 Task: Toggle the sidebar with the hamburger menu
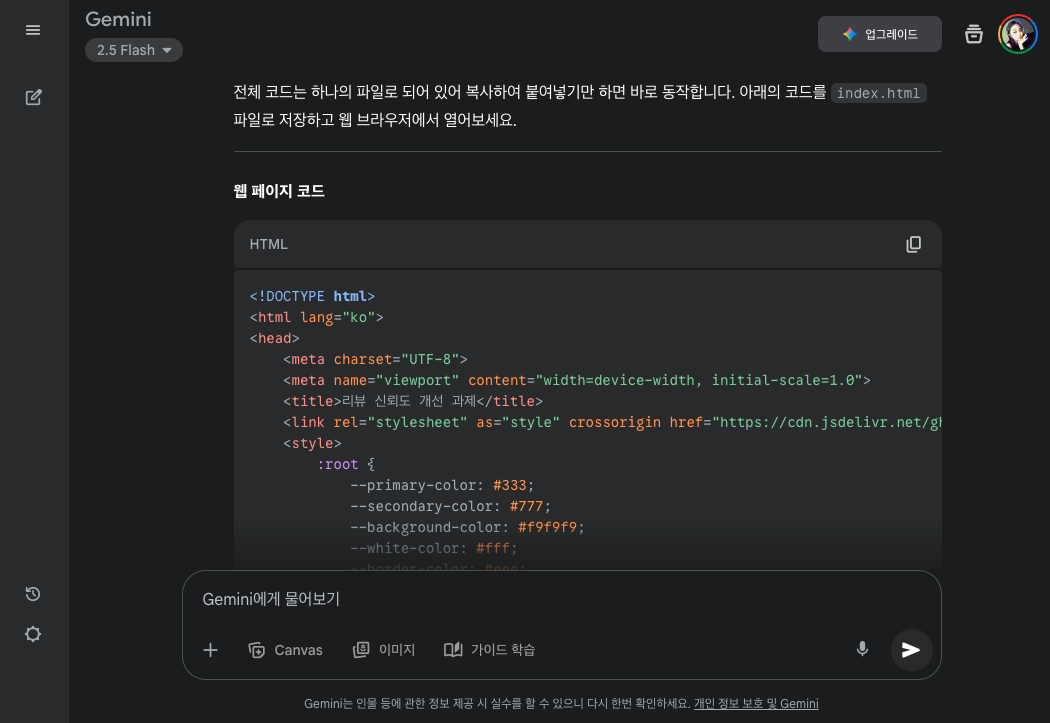(x=33, y=30)
